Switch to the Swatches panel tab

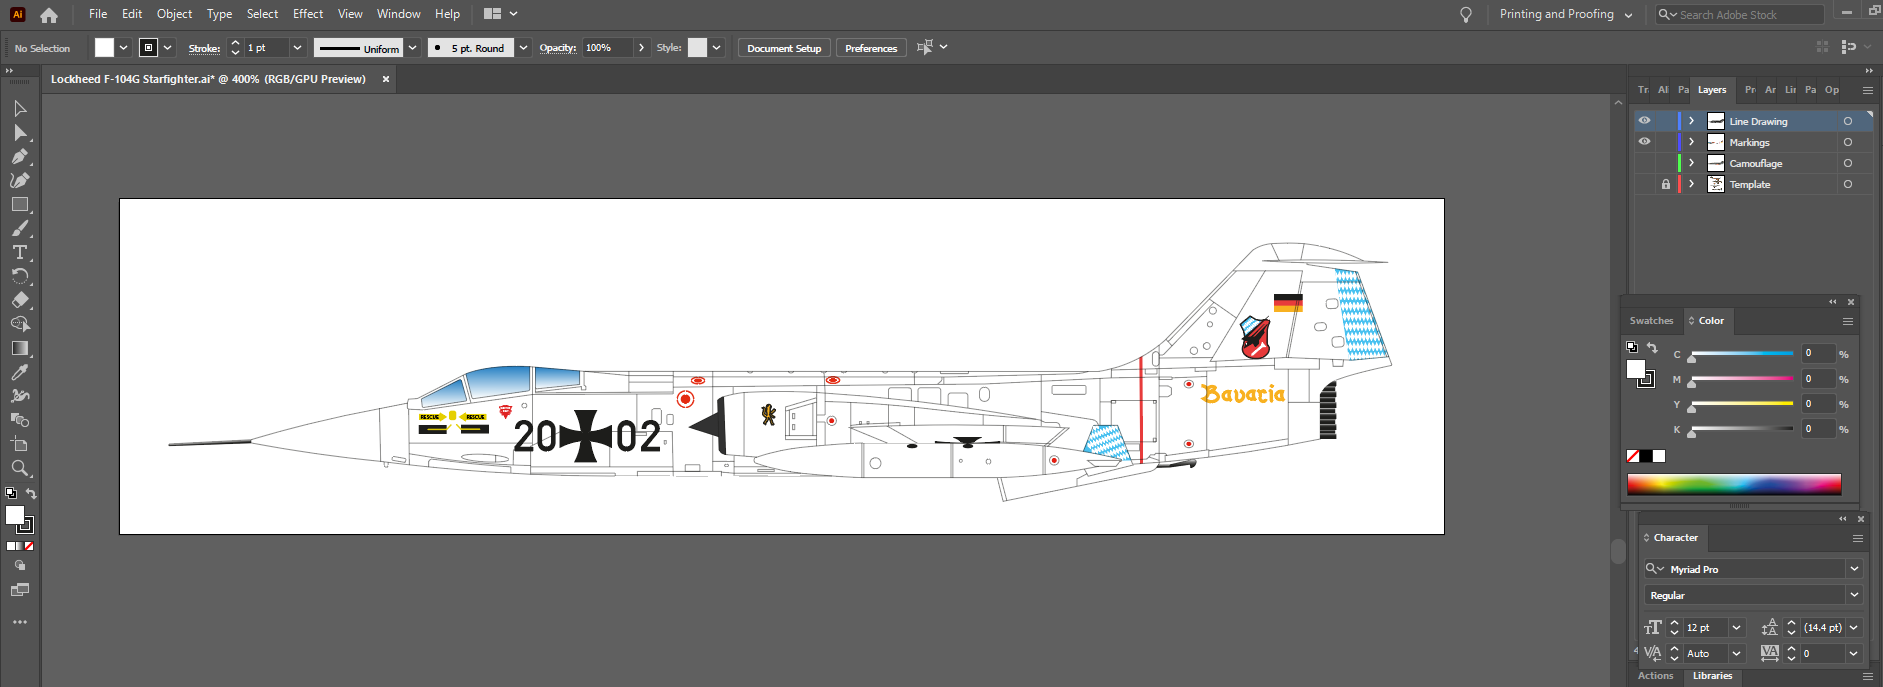tap(1651, 321)
